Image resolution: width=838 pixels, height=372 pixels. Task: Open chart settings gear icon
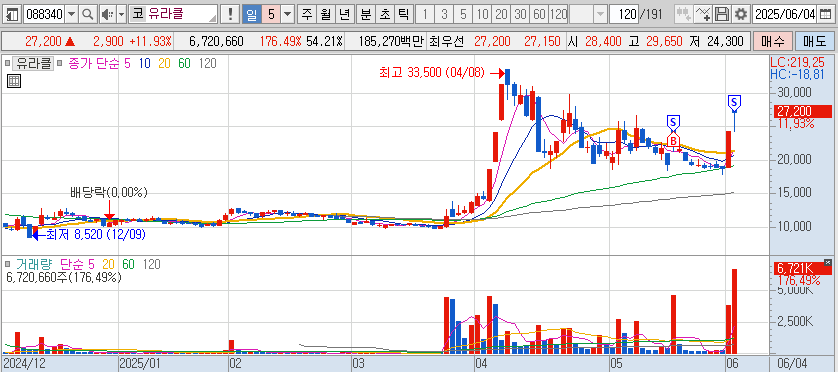point(740,14)
